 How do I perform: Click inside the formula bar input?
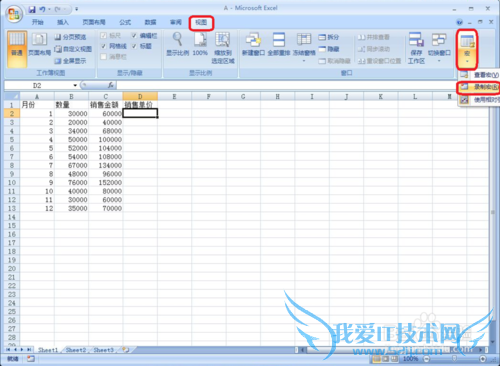pyautogui.click(x=287, y=85)
